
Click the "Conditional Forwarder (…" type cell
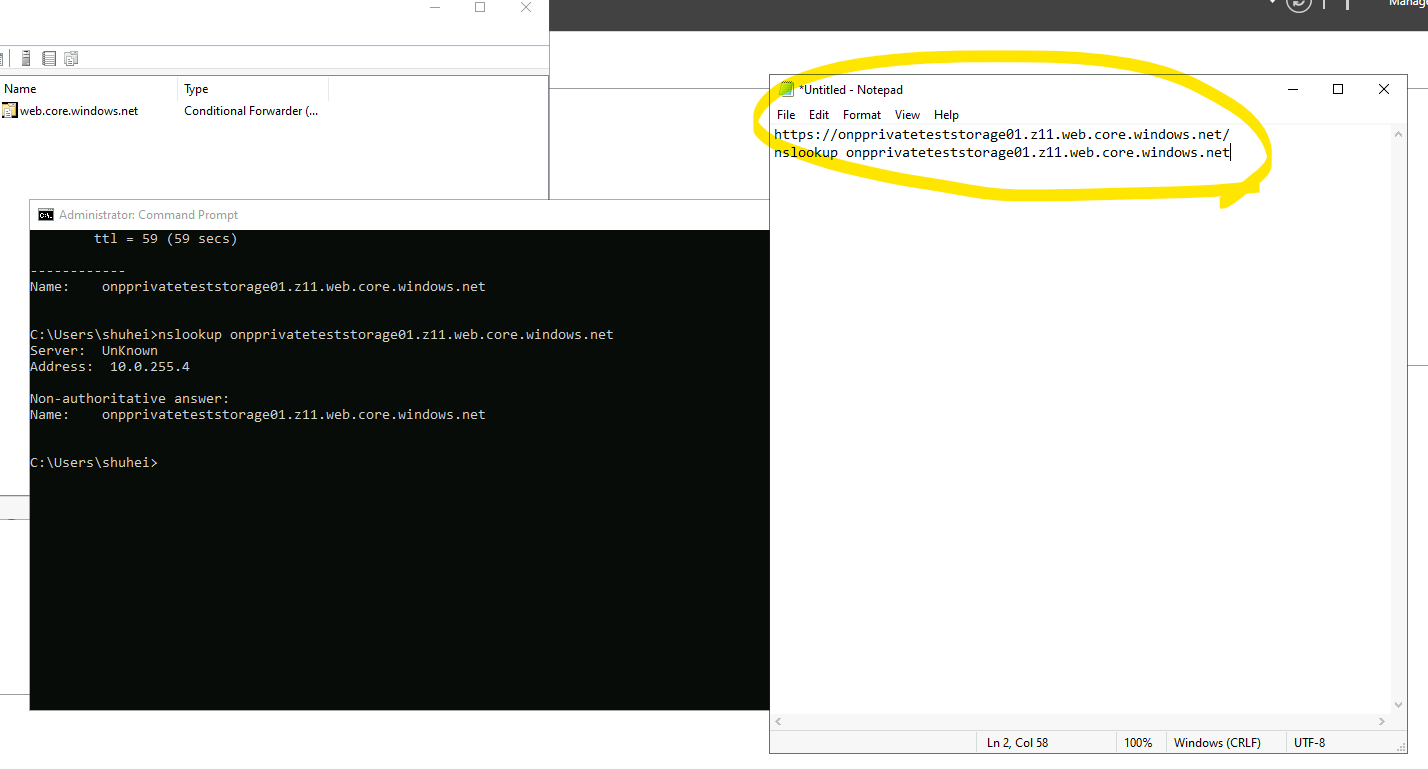[x=251, y=111]
